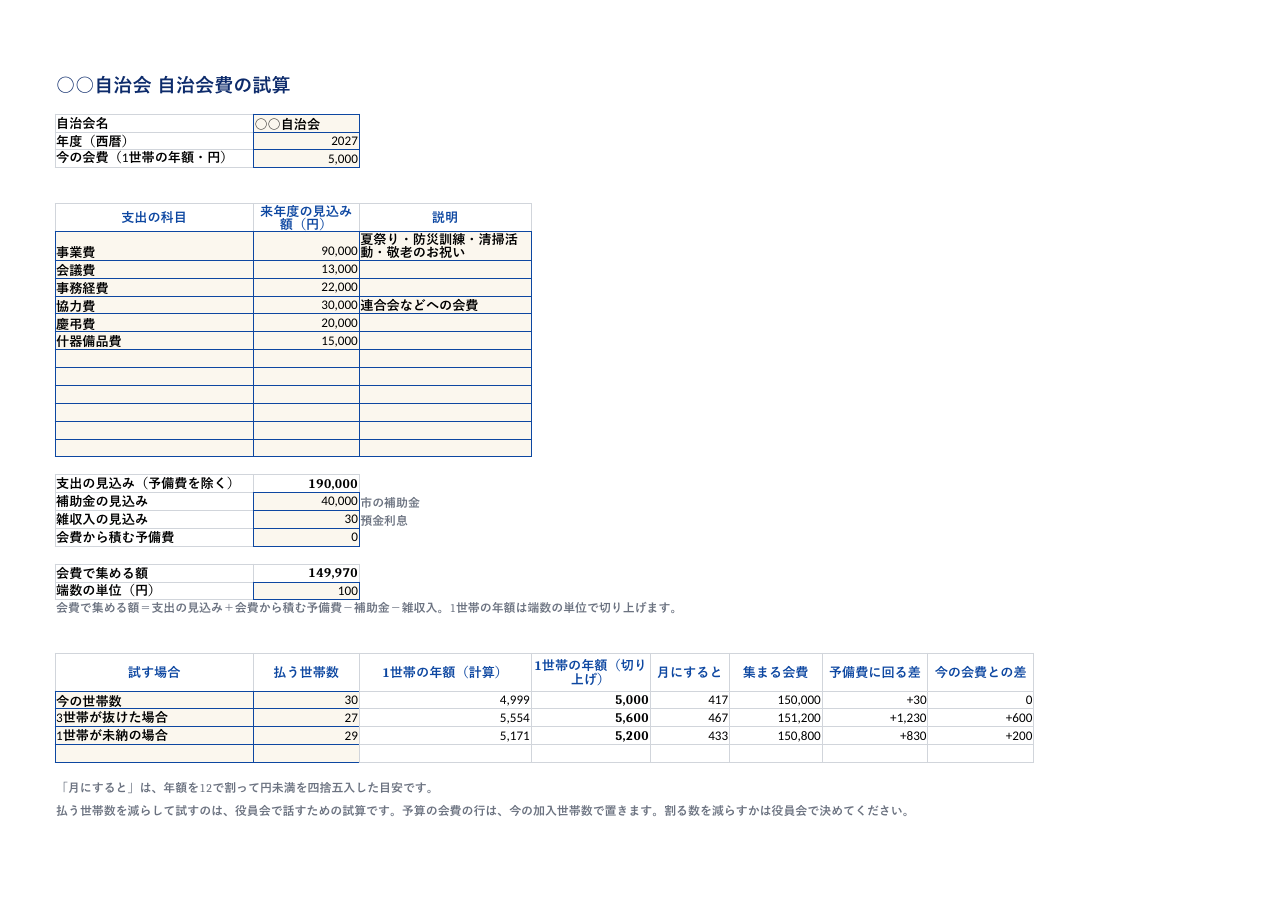Select the 払う世帯数 cell for 3世帯が抜けた場合

click(x=306, y=718)
